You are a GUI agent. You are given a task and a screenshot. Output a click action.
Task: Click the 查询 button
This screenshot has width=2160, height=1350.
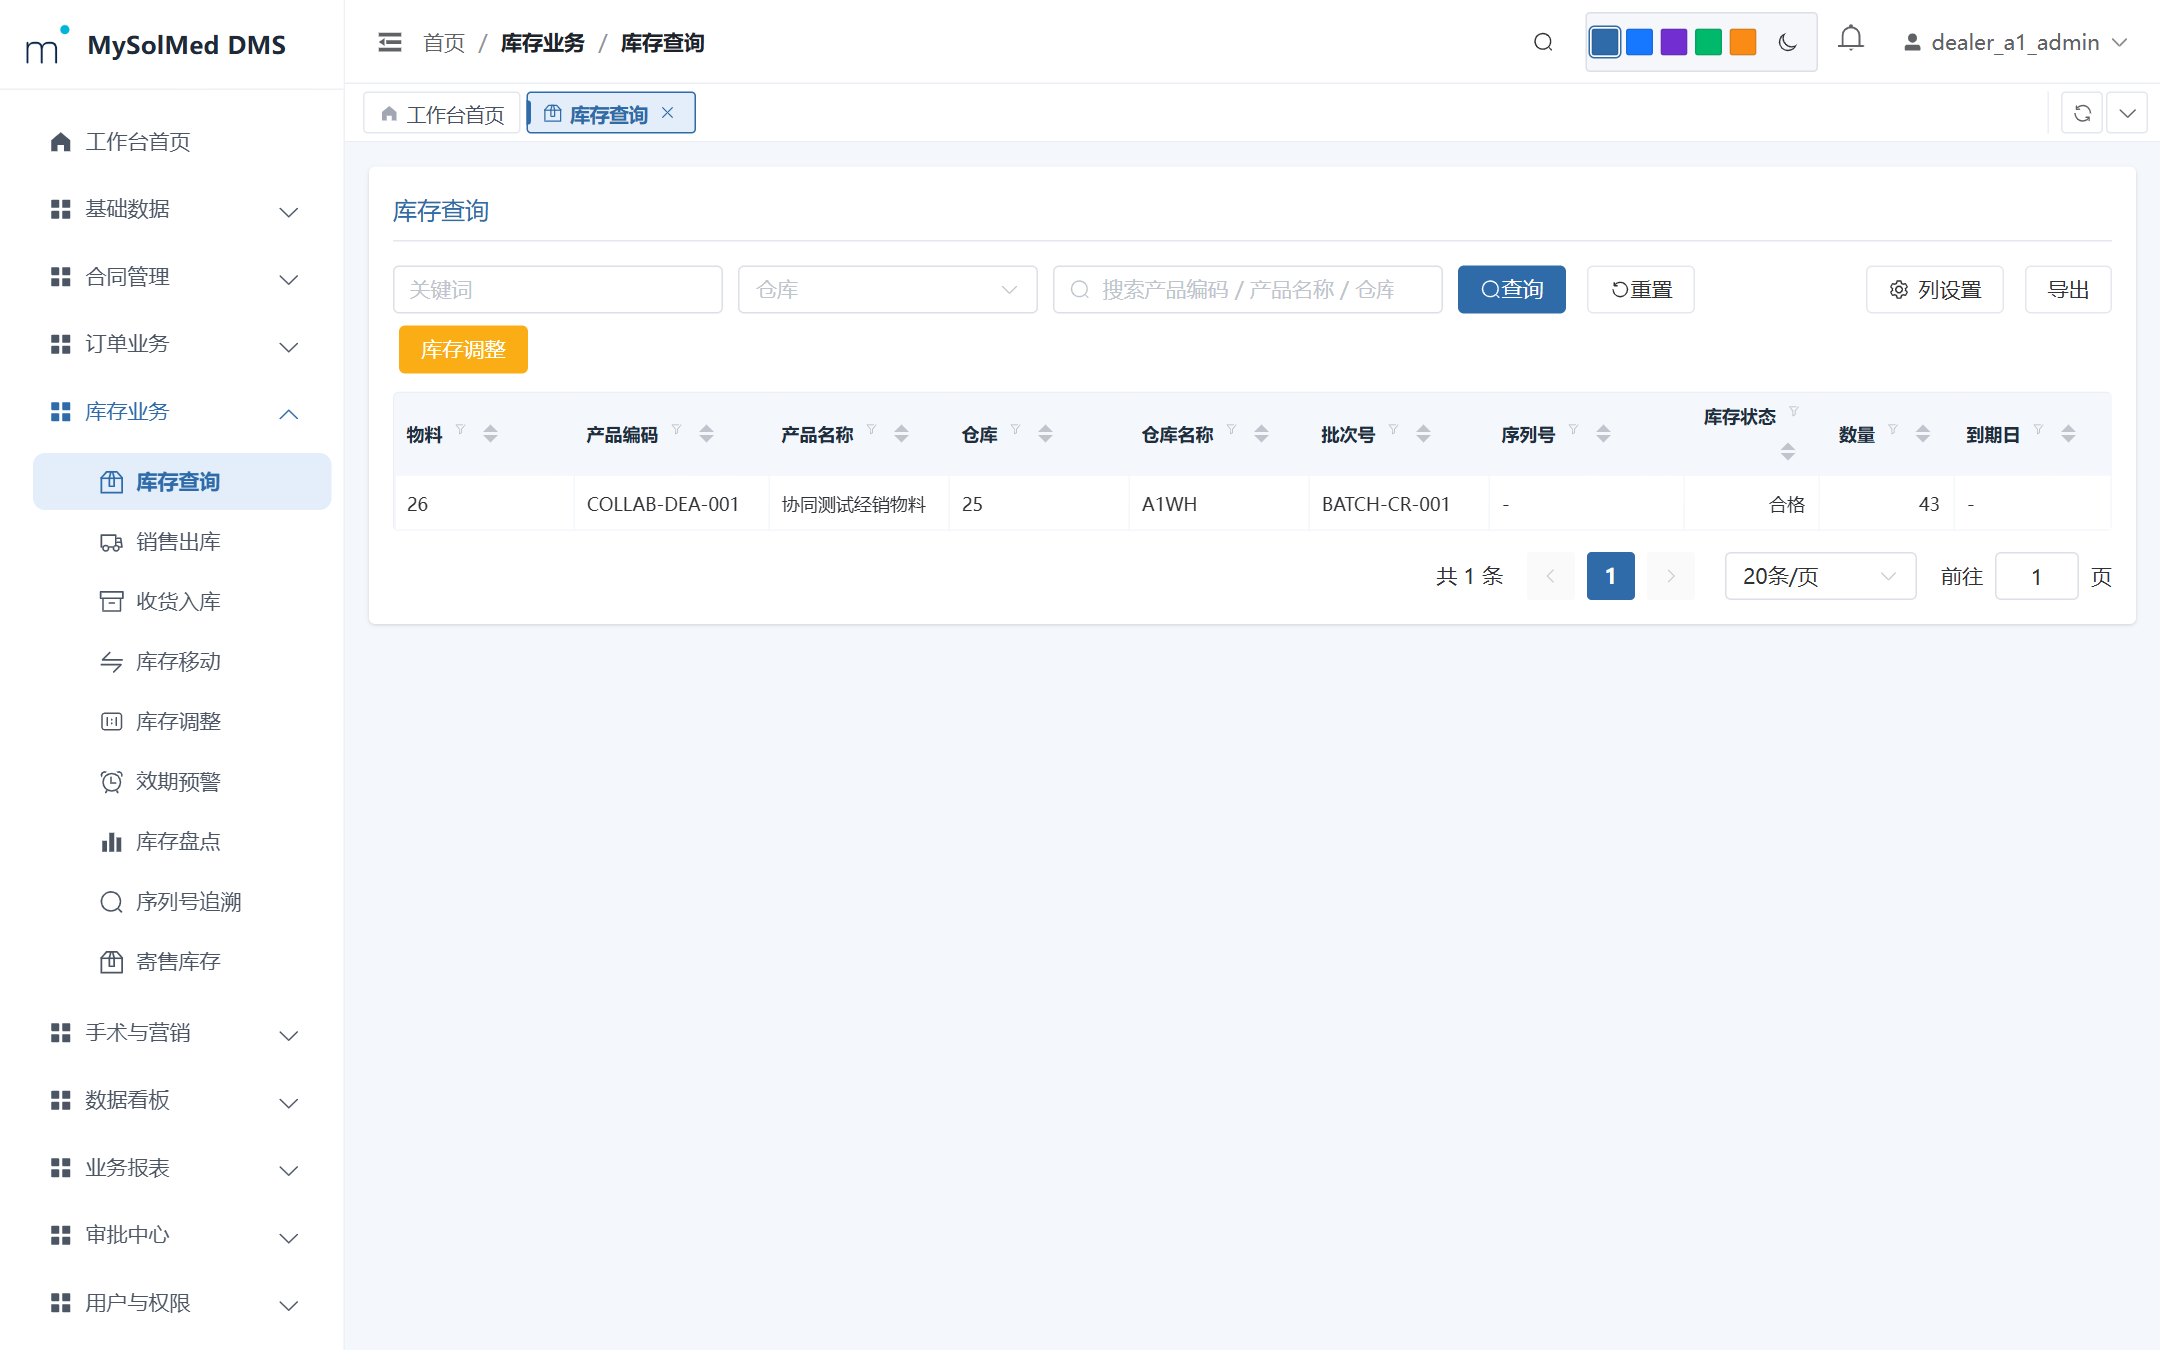tap(1512, 290)
